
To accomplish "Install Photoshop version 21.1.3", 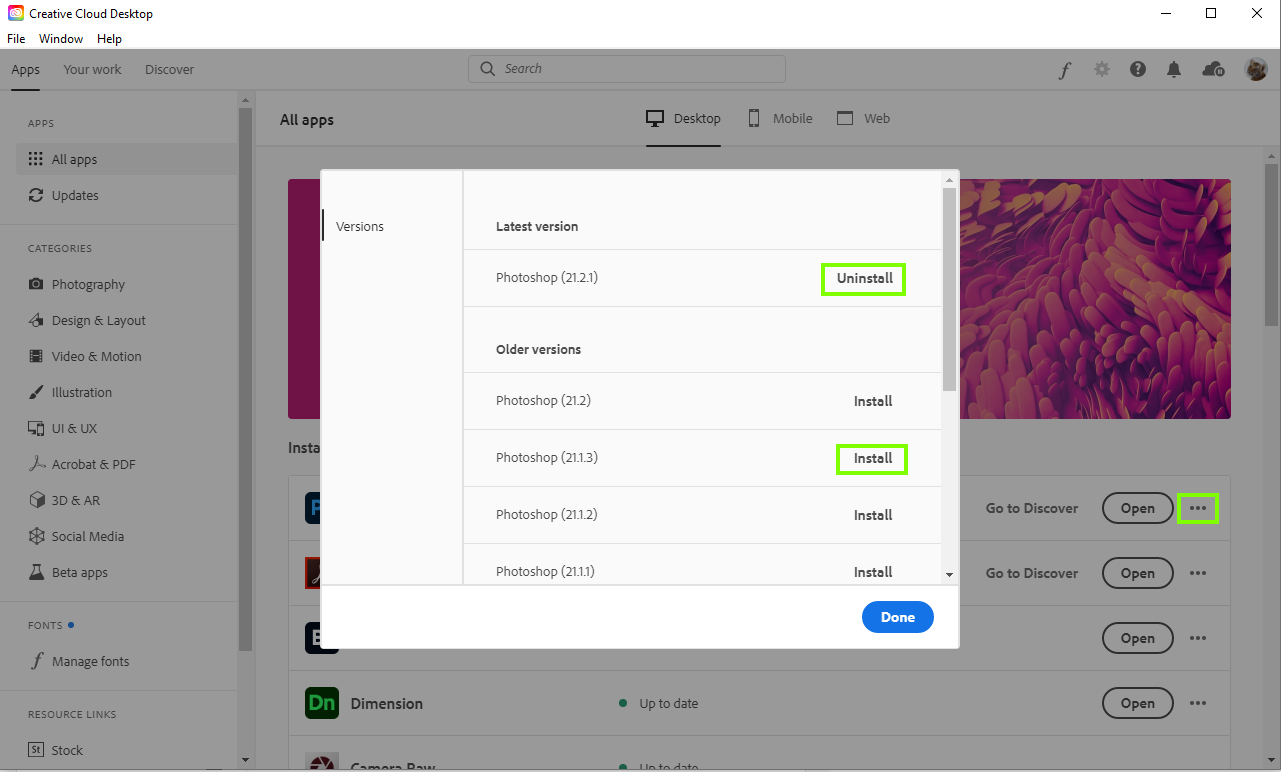I will [871, 458].
